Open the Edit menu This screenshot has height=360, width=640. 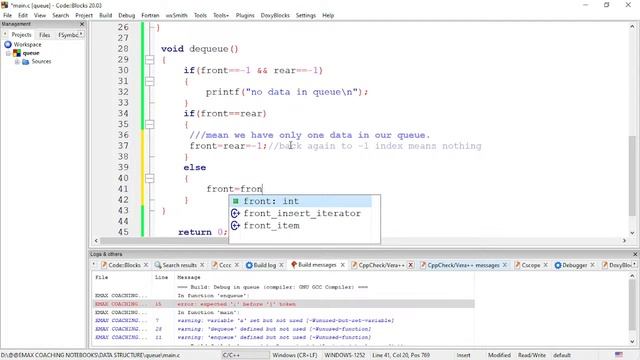pos(23,15)
